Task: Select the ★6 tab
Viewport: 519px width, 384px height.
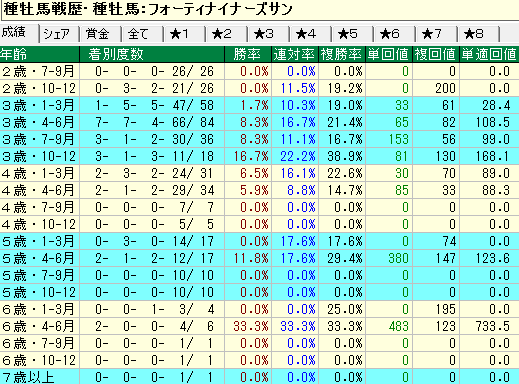Action: (394, 34)
